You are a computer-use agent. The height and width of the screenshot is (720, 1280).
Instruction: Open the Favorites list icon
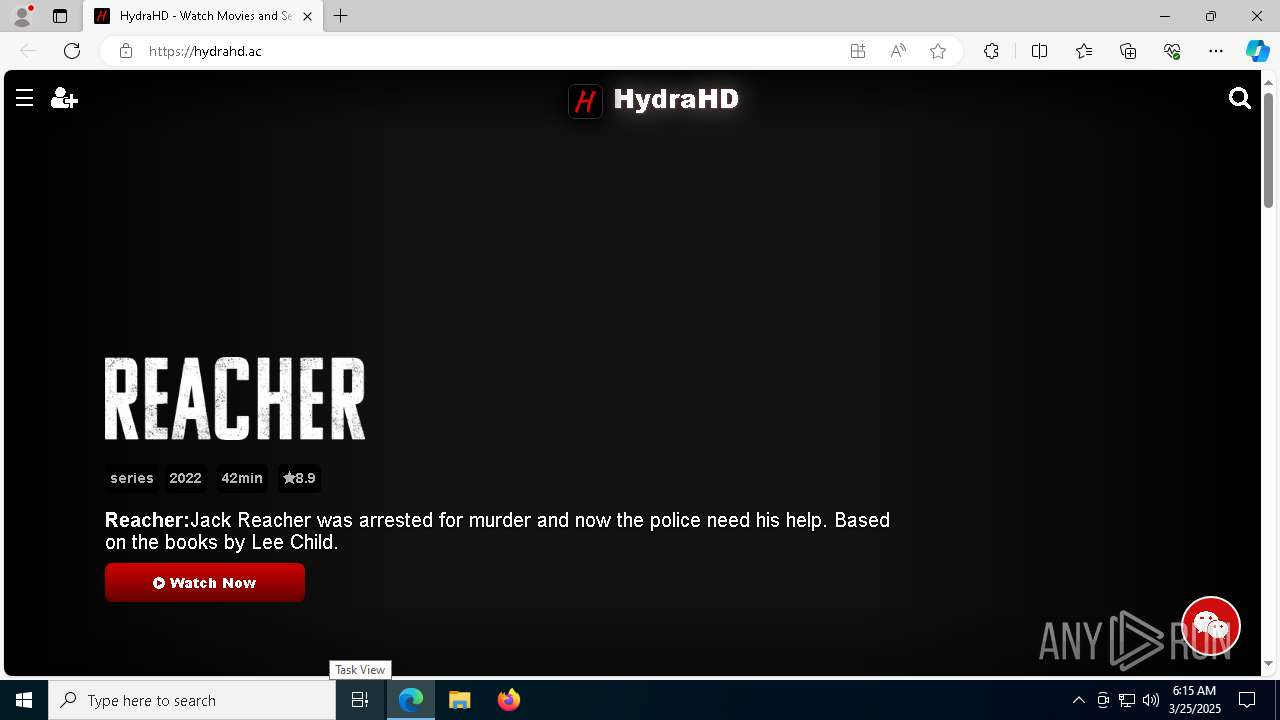pyautogui.click(x=1084, y=51)
